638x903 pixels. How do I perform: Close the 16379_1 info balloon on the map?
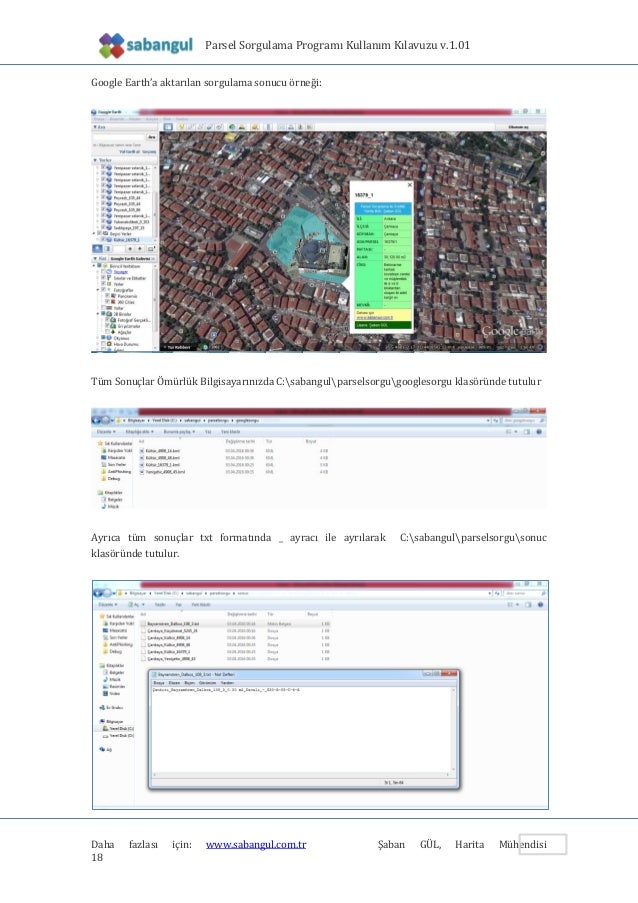click(x=409, y=185)
